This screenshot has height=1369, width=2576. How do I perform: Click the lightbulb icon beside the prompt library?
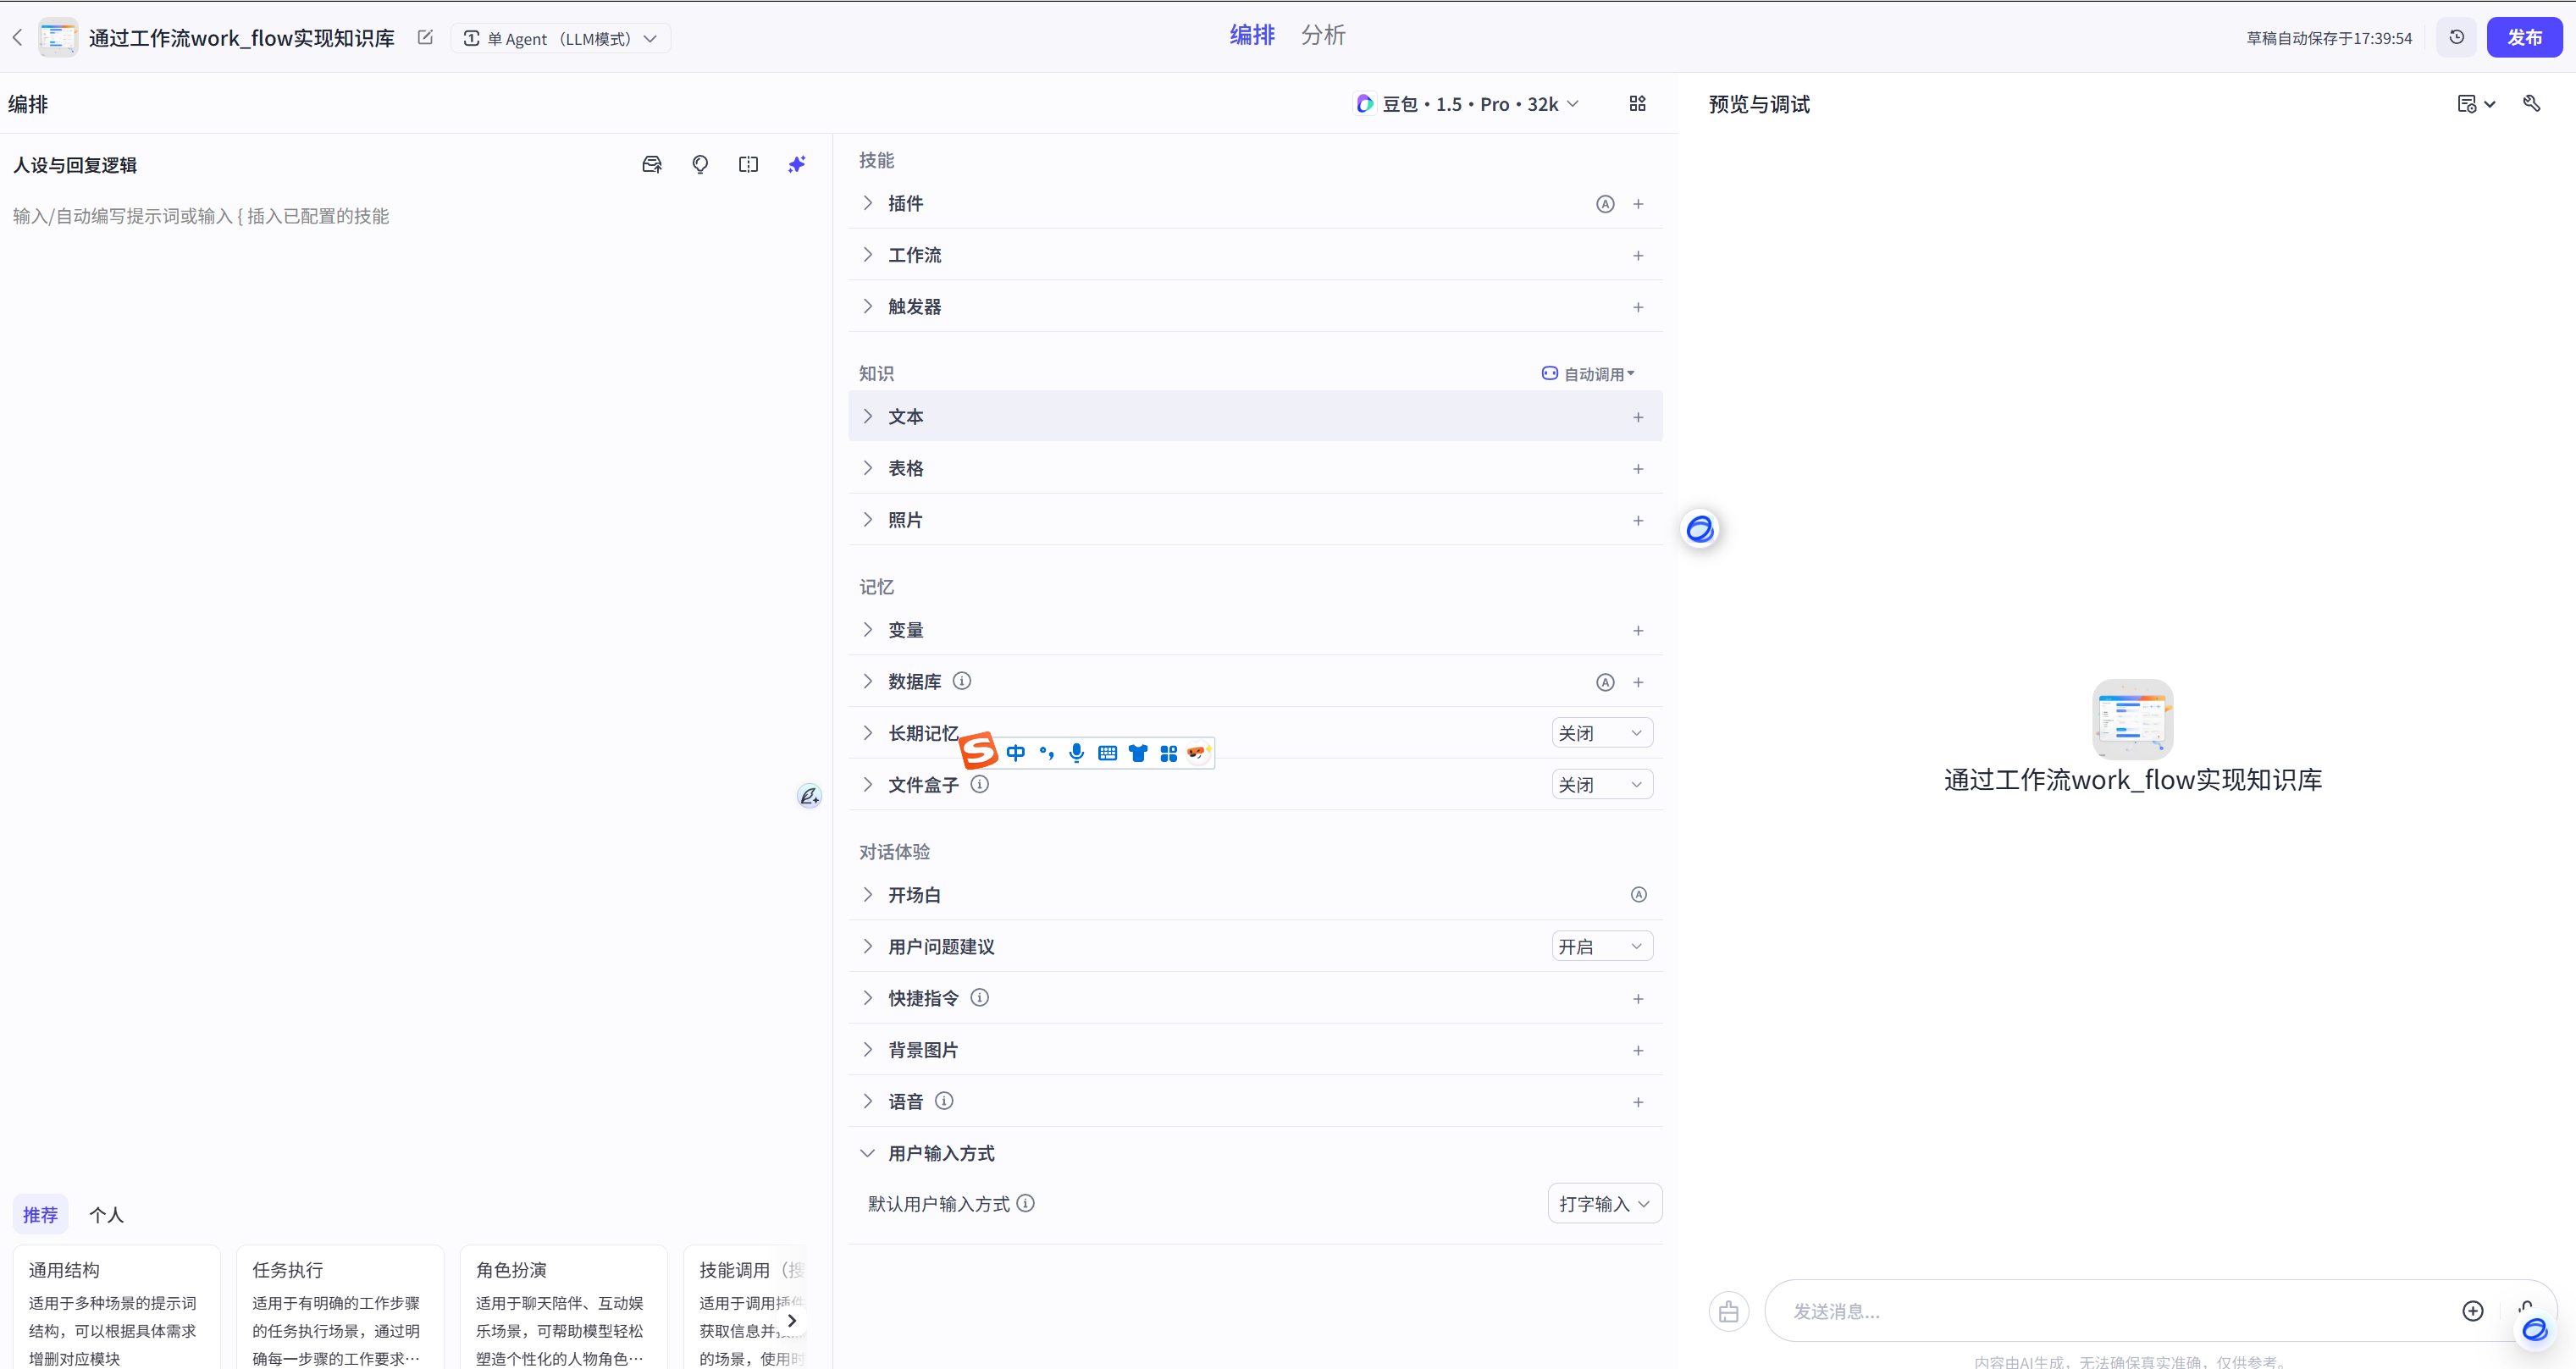click(x=700, y=164)
